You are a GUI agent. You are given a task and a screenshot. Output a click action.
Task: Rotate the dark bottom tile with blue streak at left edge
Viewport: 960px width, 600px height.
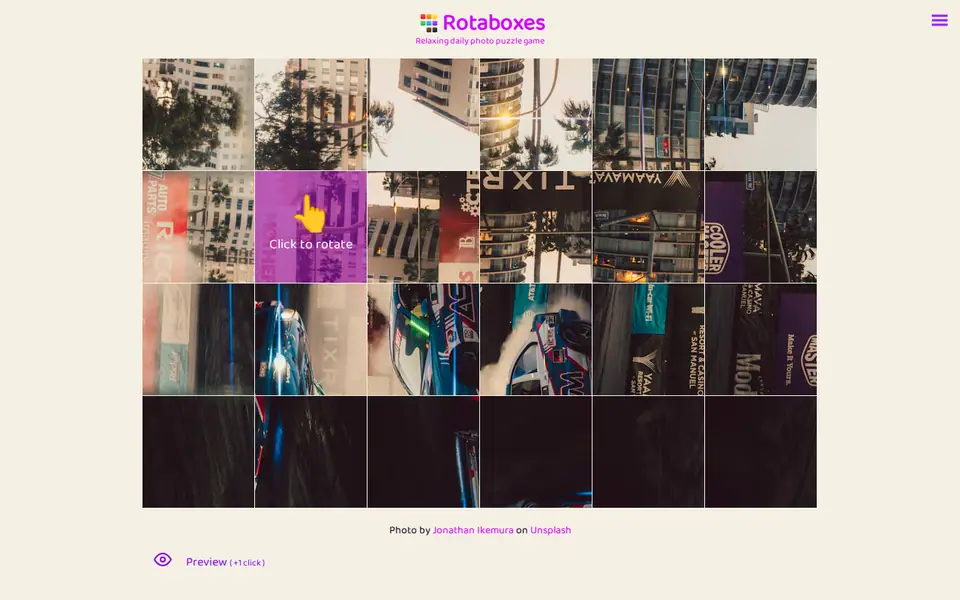[310, 452]
